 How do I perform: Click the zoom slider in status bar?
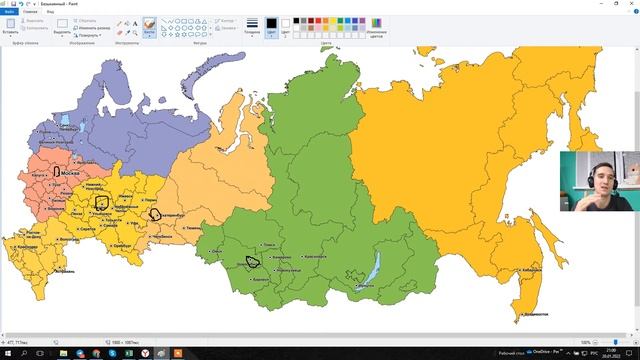(x=616, y=342)
